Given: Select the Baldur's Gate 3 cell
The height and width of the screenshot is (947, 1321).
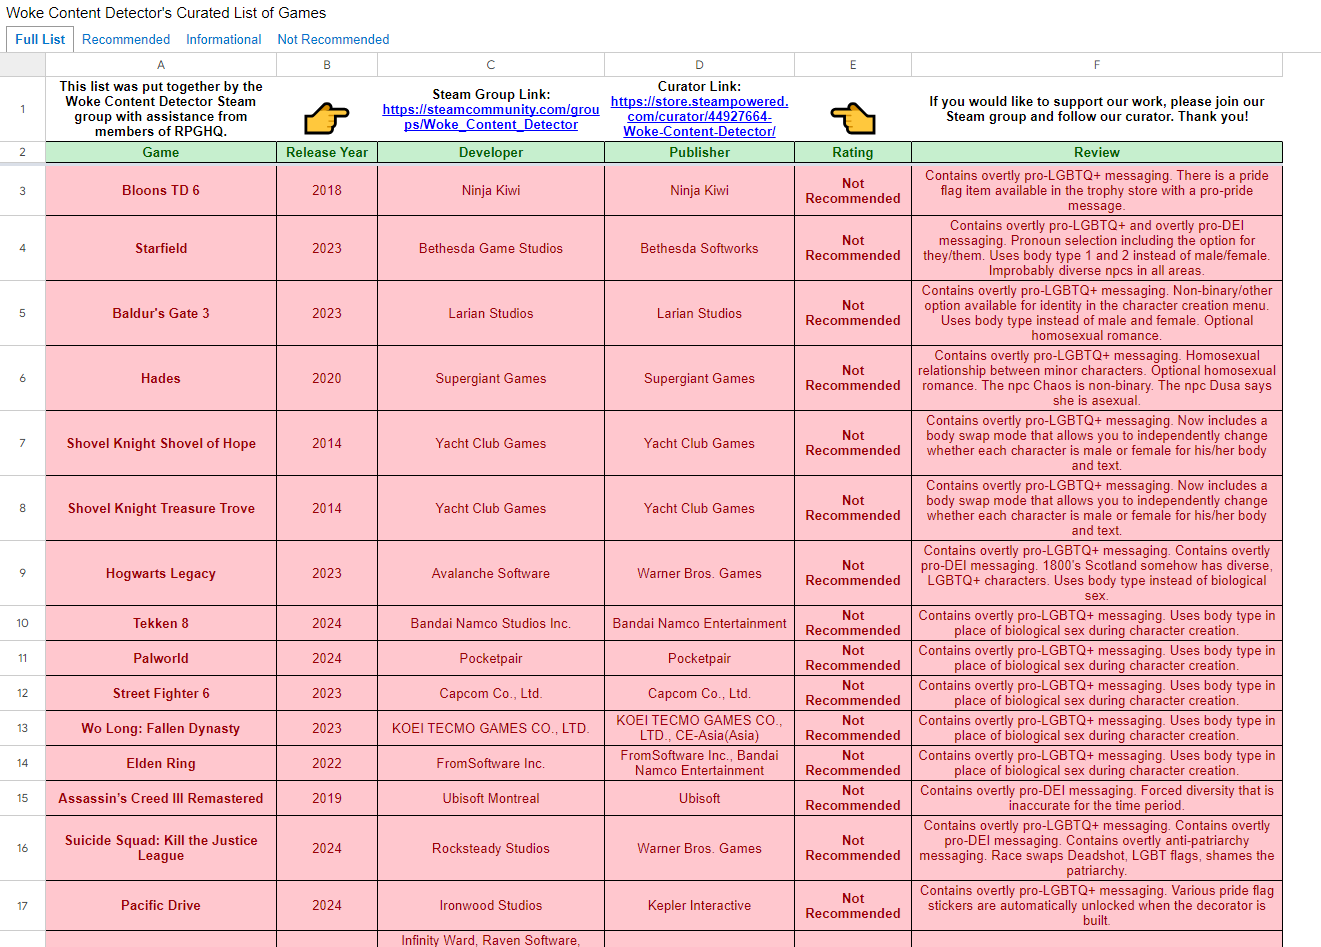Looking at the screenshot, I should pos(161,313).
